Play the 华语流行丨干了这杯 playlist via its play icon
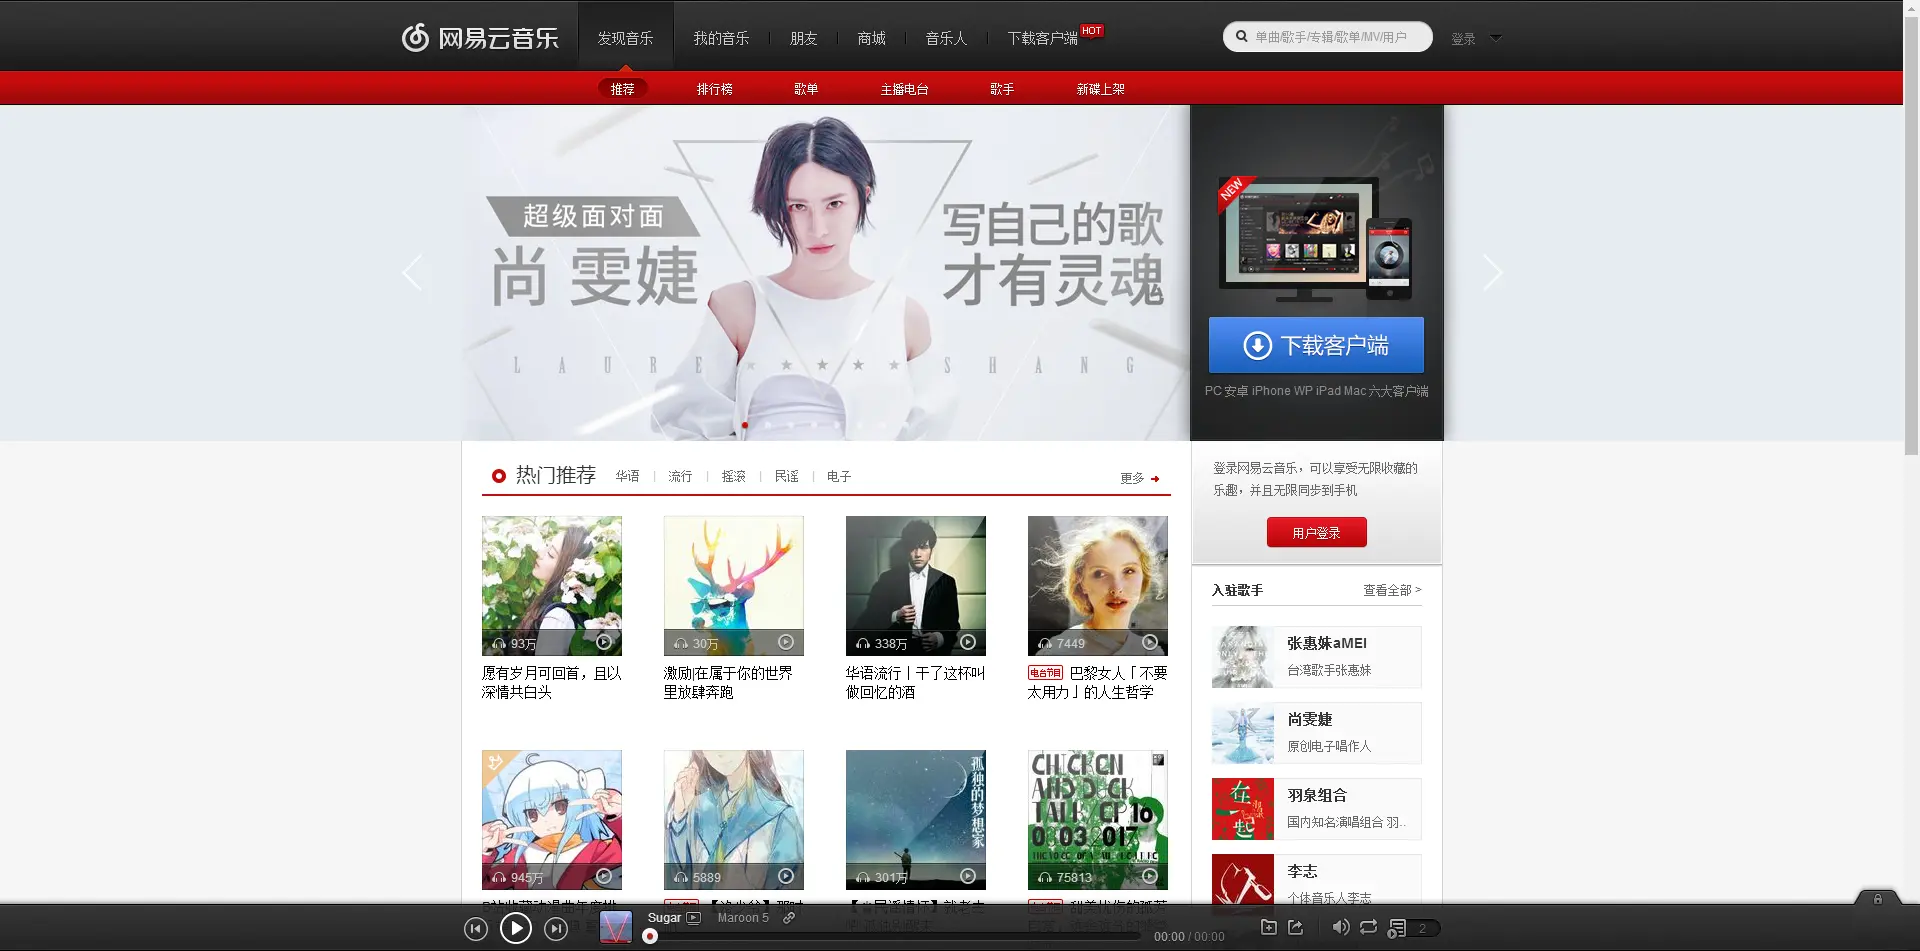The height and width of the screenshot is (951, 1920). 968,642
